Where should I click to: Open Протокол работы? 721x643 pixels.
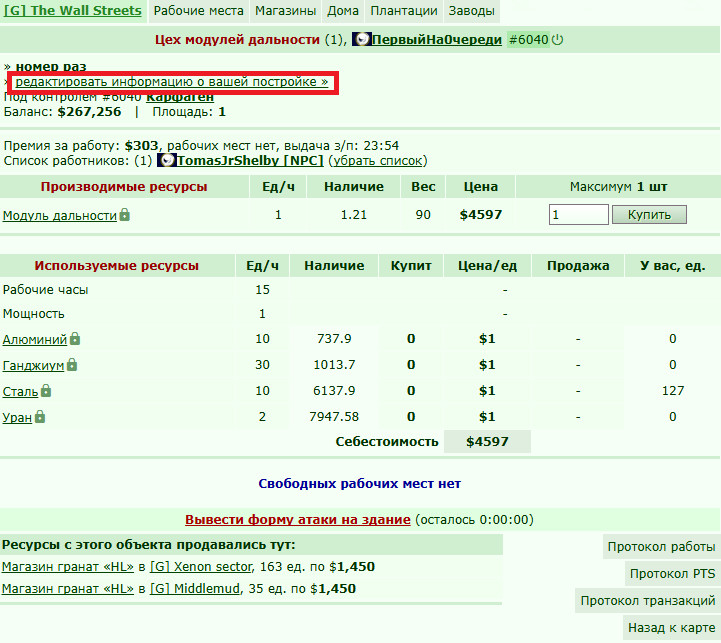[661, 547]
